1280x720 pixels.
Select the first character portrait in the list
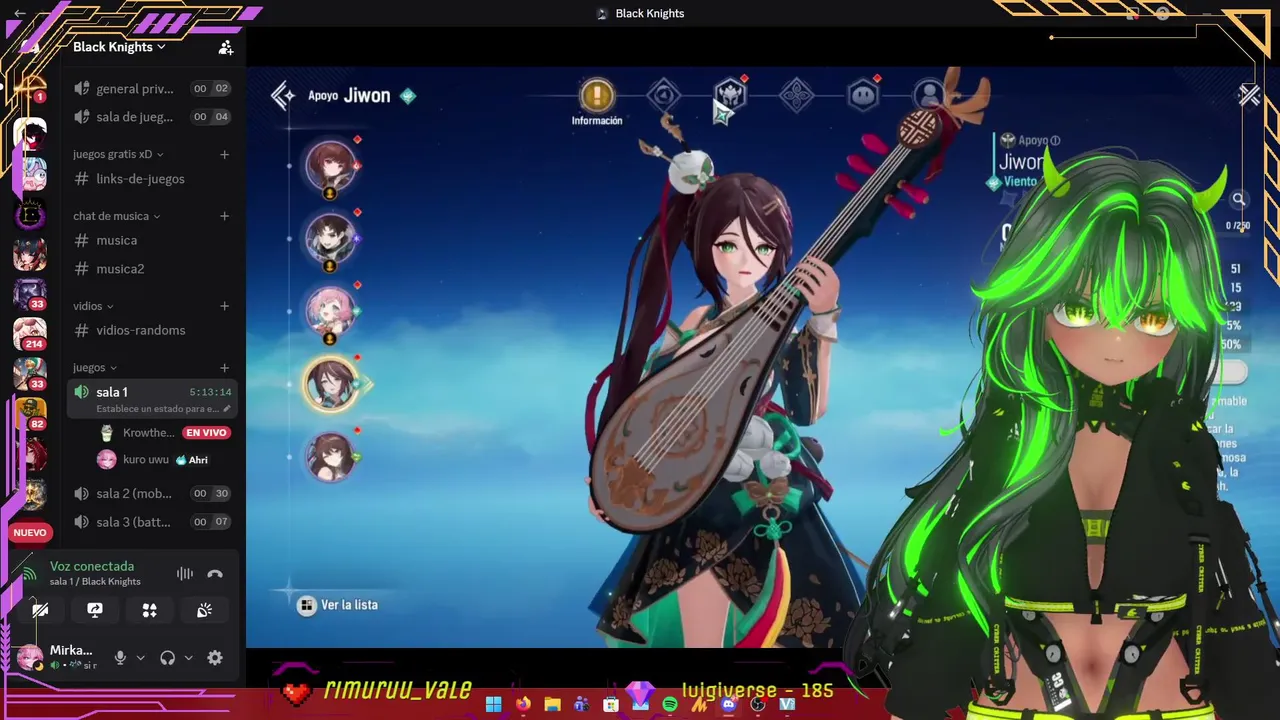coord(330,166)
